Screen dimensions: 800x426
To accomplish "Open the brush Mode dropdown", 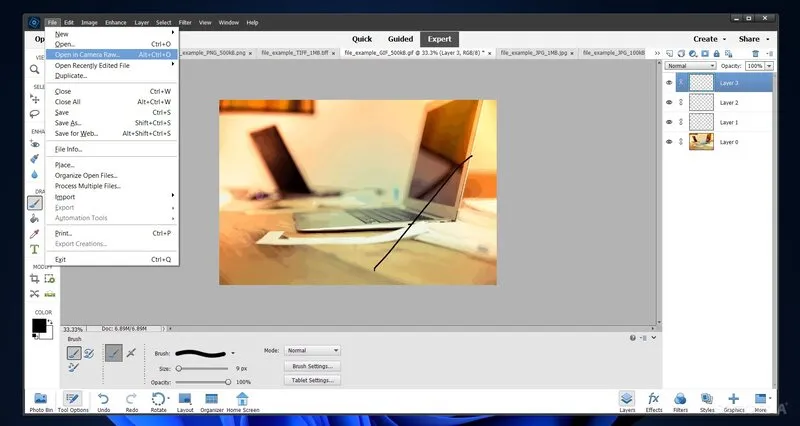I will coord(312,350).
